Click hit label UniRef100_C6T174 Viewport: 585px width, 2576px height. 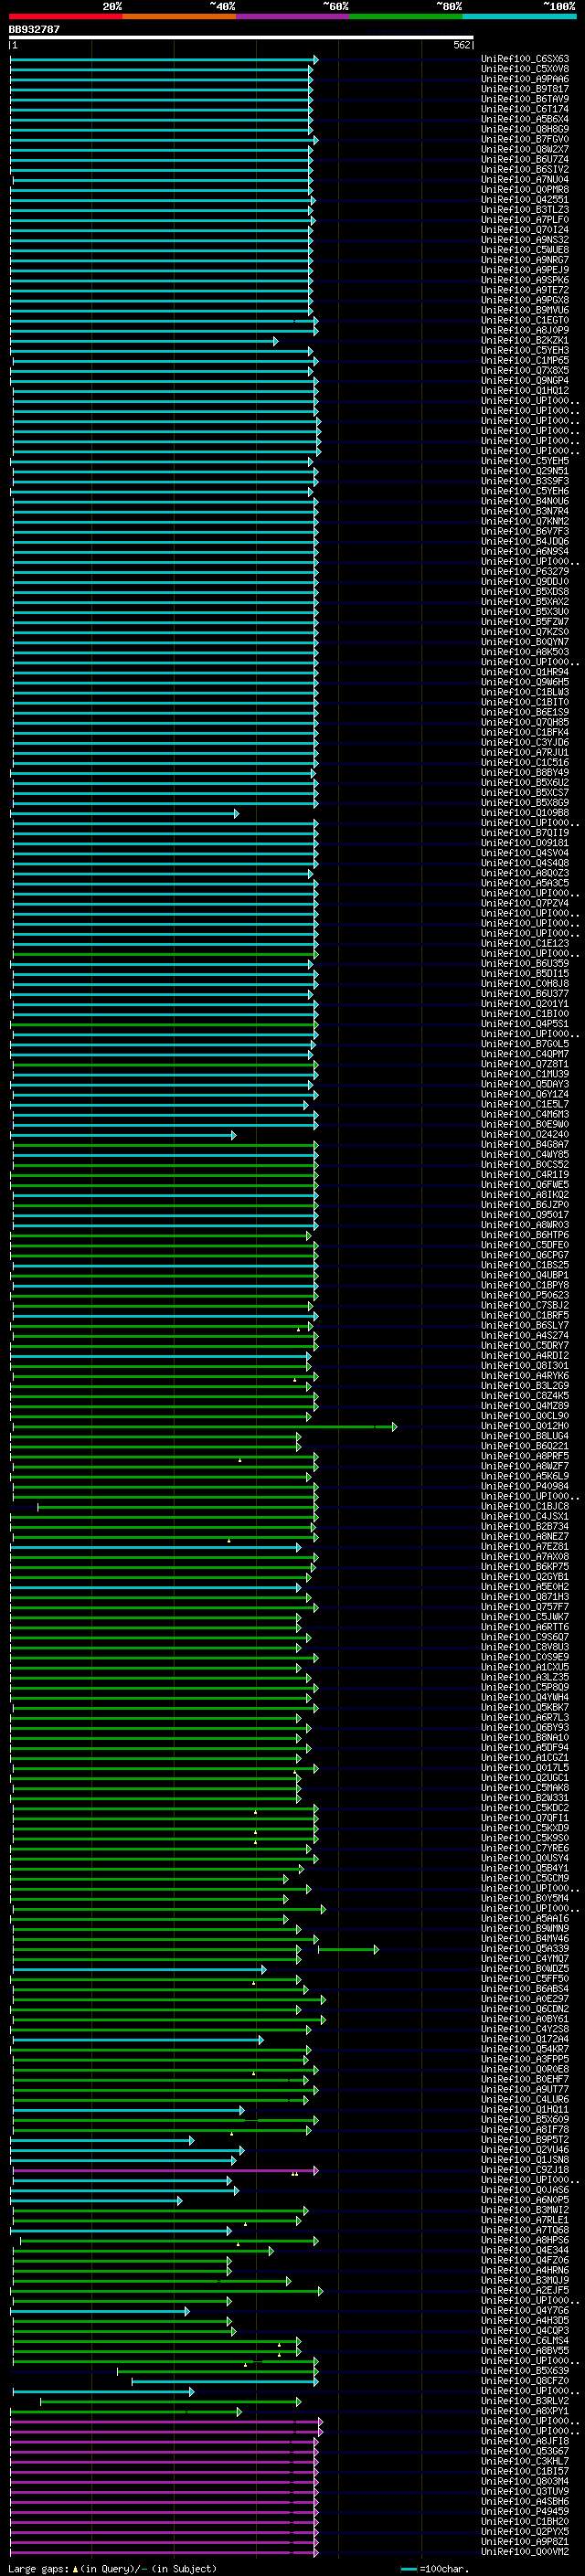point(525,109)
